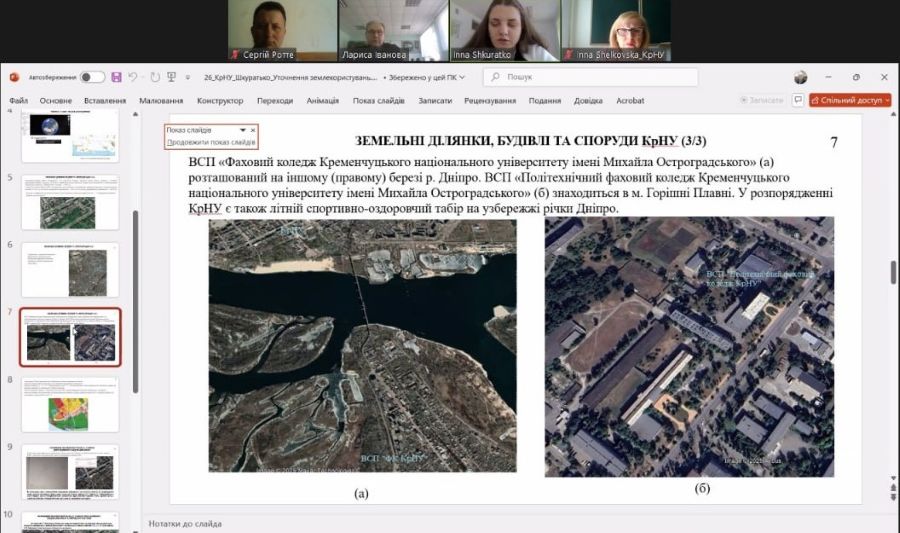Open the Малювання ribbon tab
Screen dimensions: 900x533
coord(161,100)
